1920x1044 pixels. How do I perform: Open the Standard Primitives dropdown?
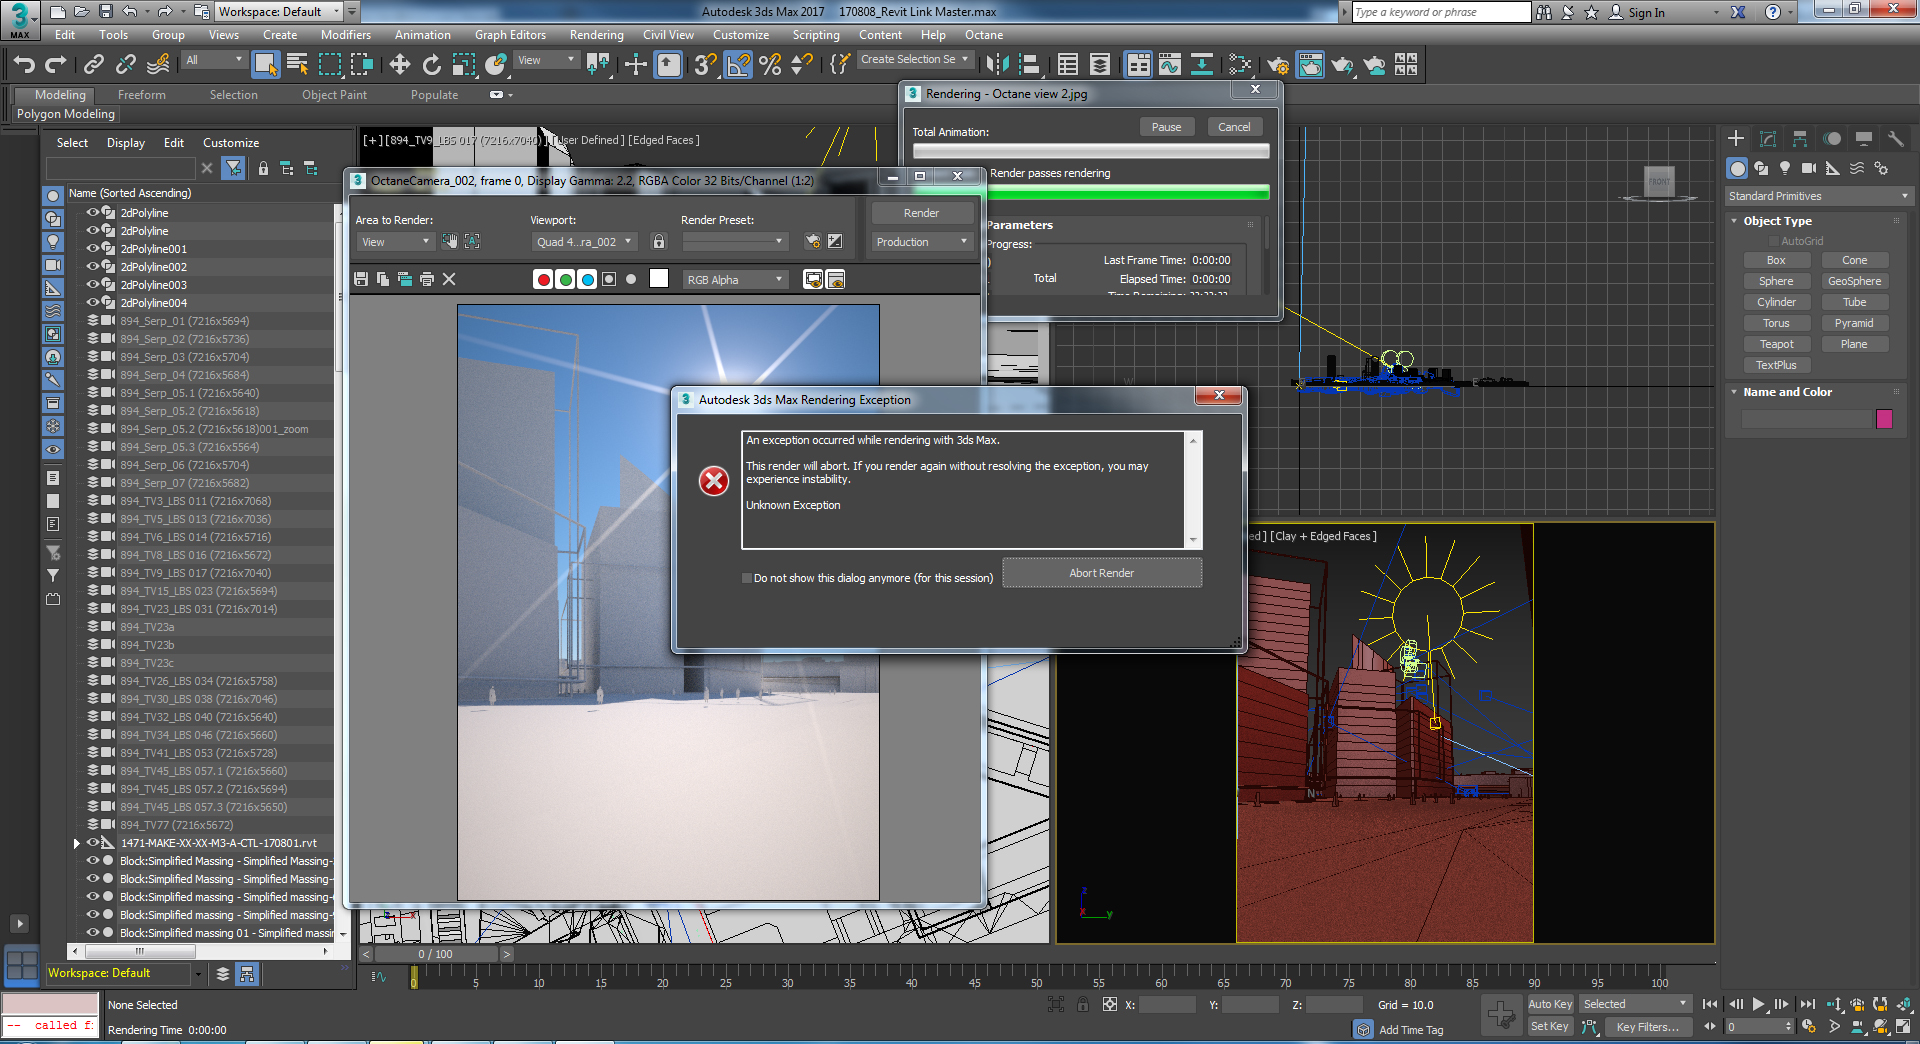coord(1818,196)
